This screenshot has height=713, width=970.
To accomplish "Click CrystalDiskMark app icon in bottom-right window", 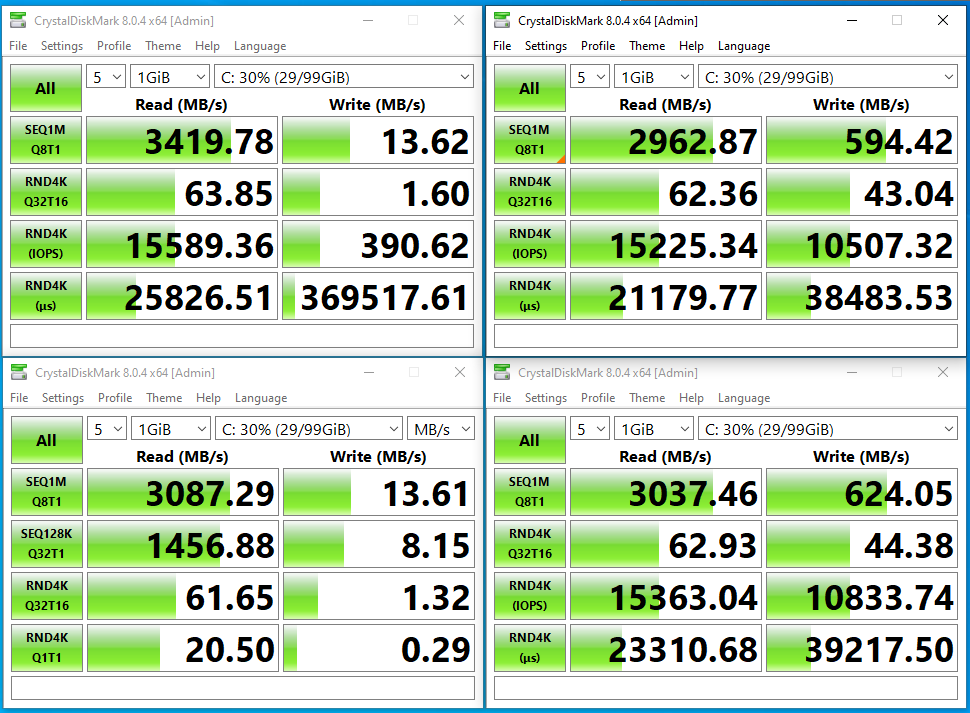I will (502, 372).
